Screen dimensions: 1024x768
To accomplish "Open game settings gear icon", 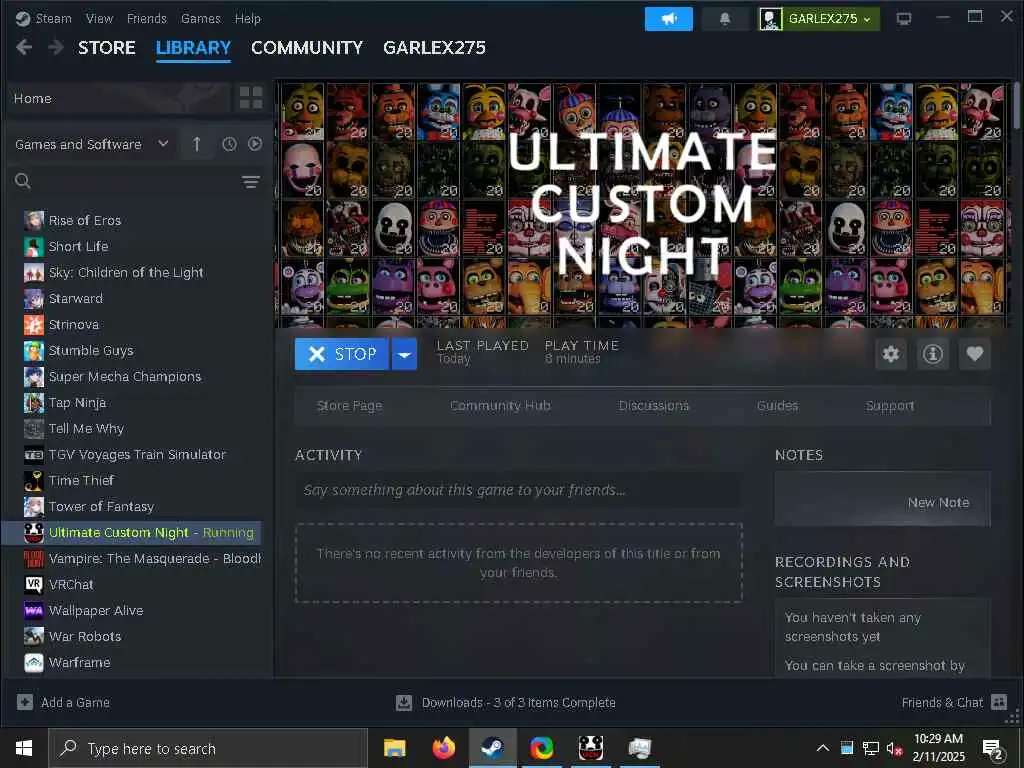I will (891, 354).
